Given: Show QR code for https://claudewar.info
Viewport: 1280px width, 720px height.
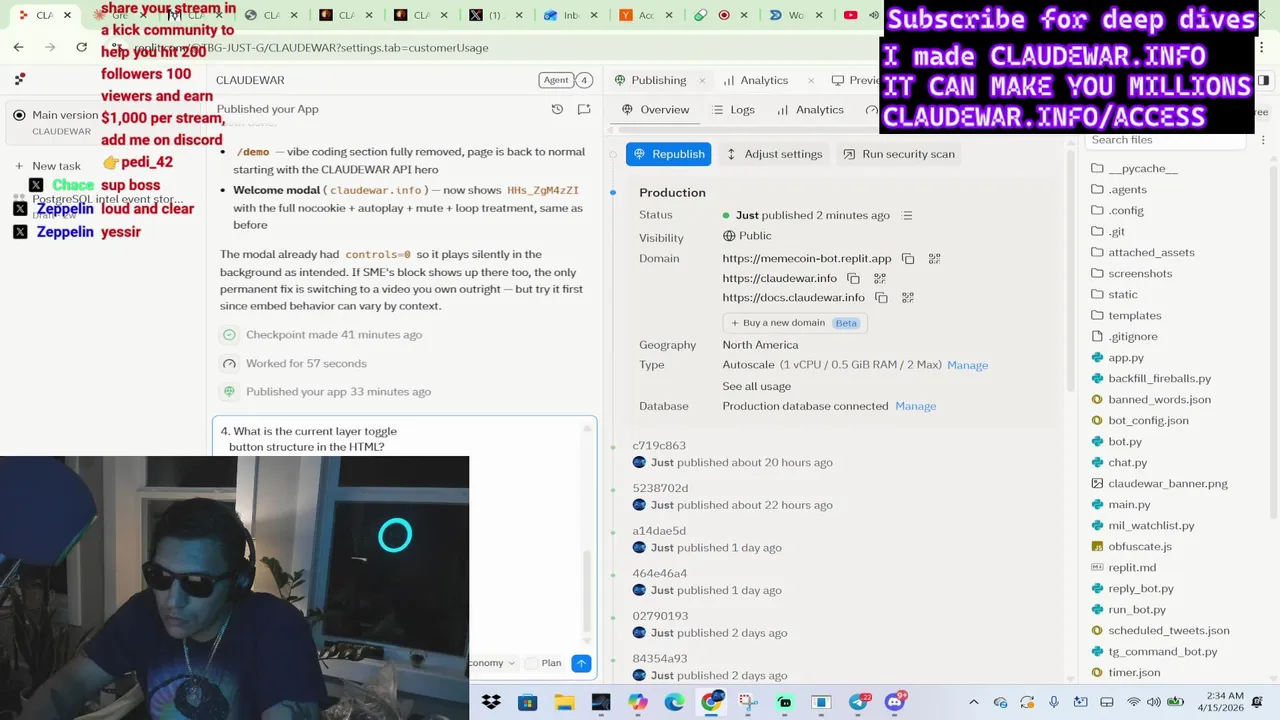Looking at the screenshot, I should point(880,279).
